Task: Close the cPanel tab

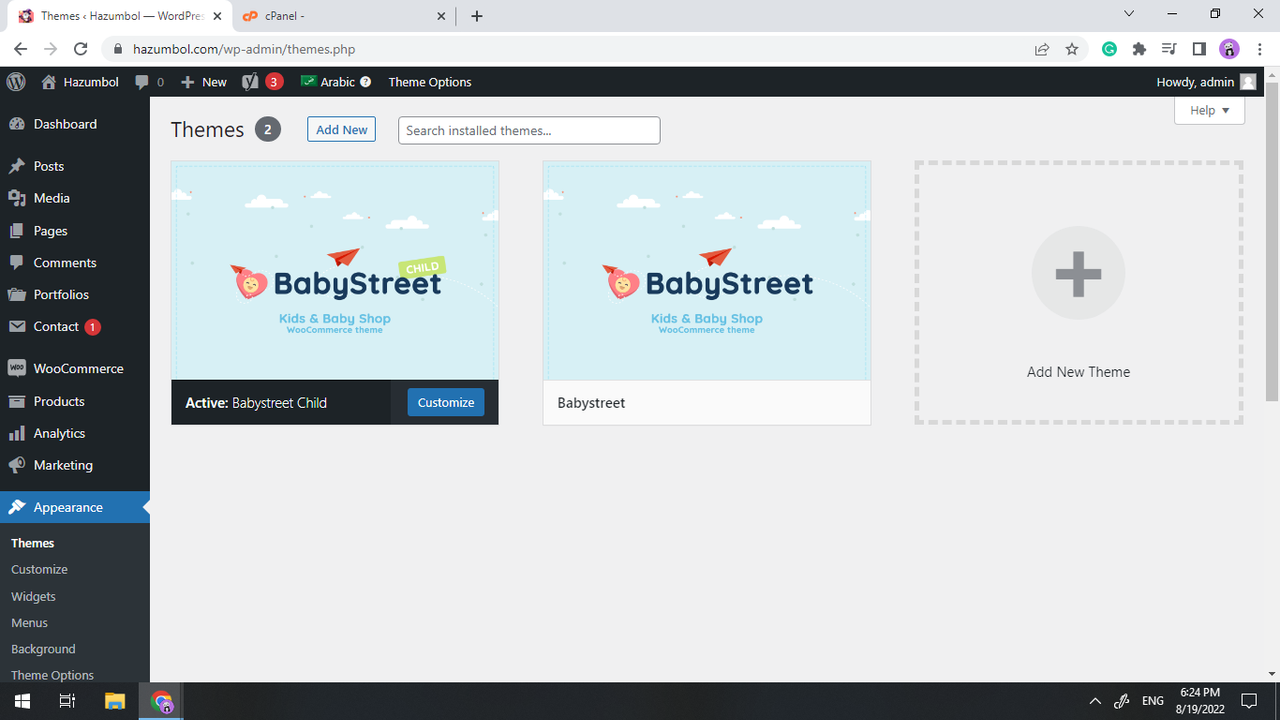Action: click(442, 16)
